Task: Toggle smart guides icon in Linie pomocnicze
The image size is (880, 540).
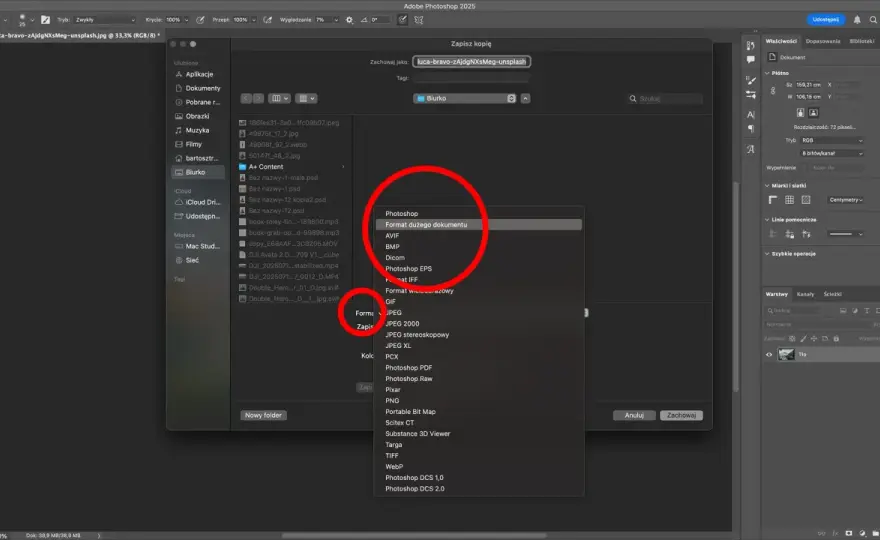Action: point(806,234)
